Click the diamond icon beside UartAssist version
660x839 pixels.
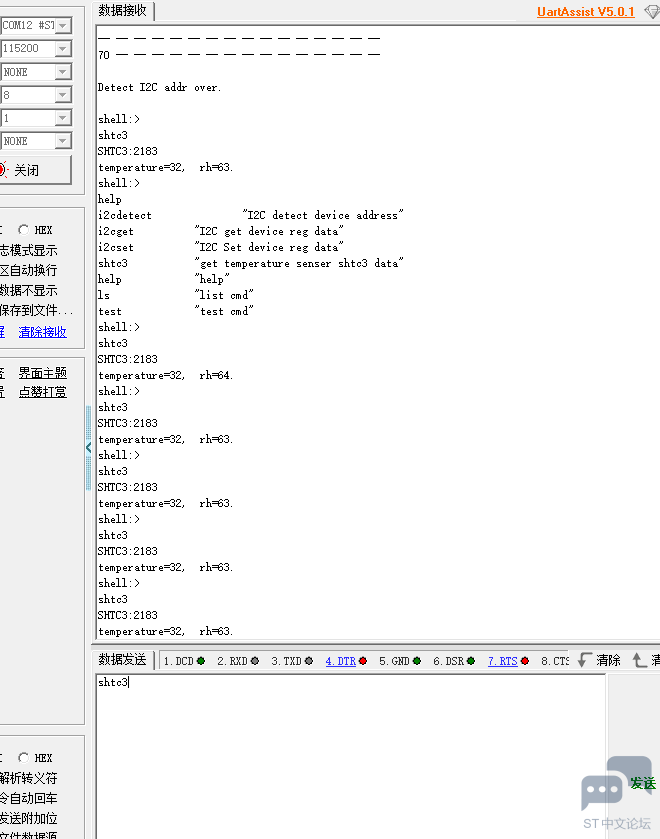pos(651,12)
